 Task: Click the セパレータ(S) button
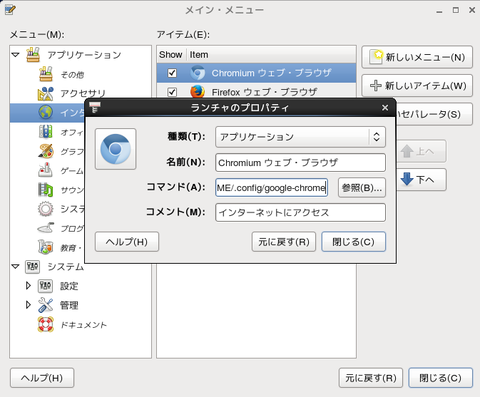point(434,114)
